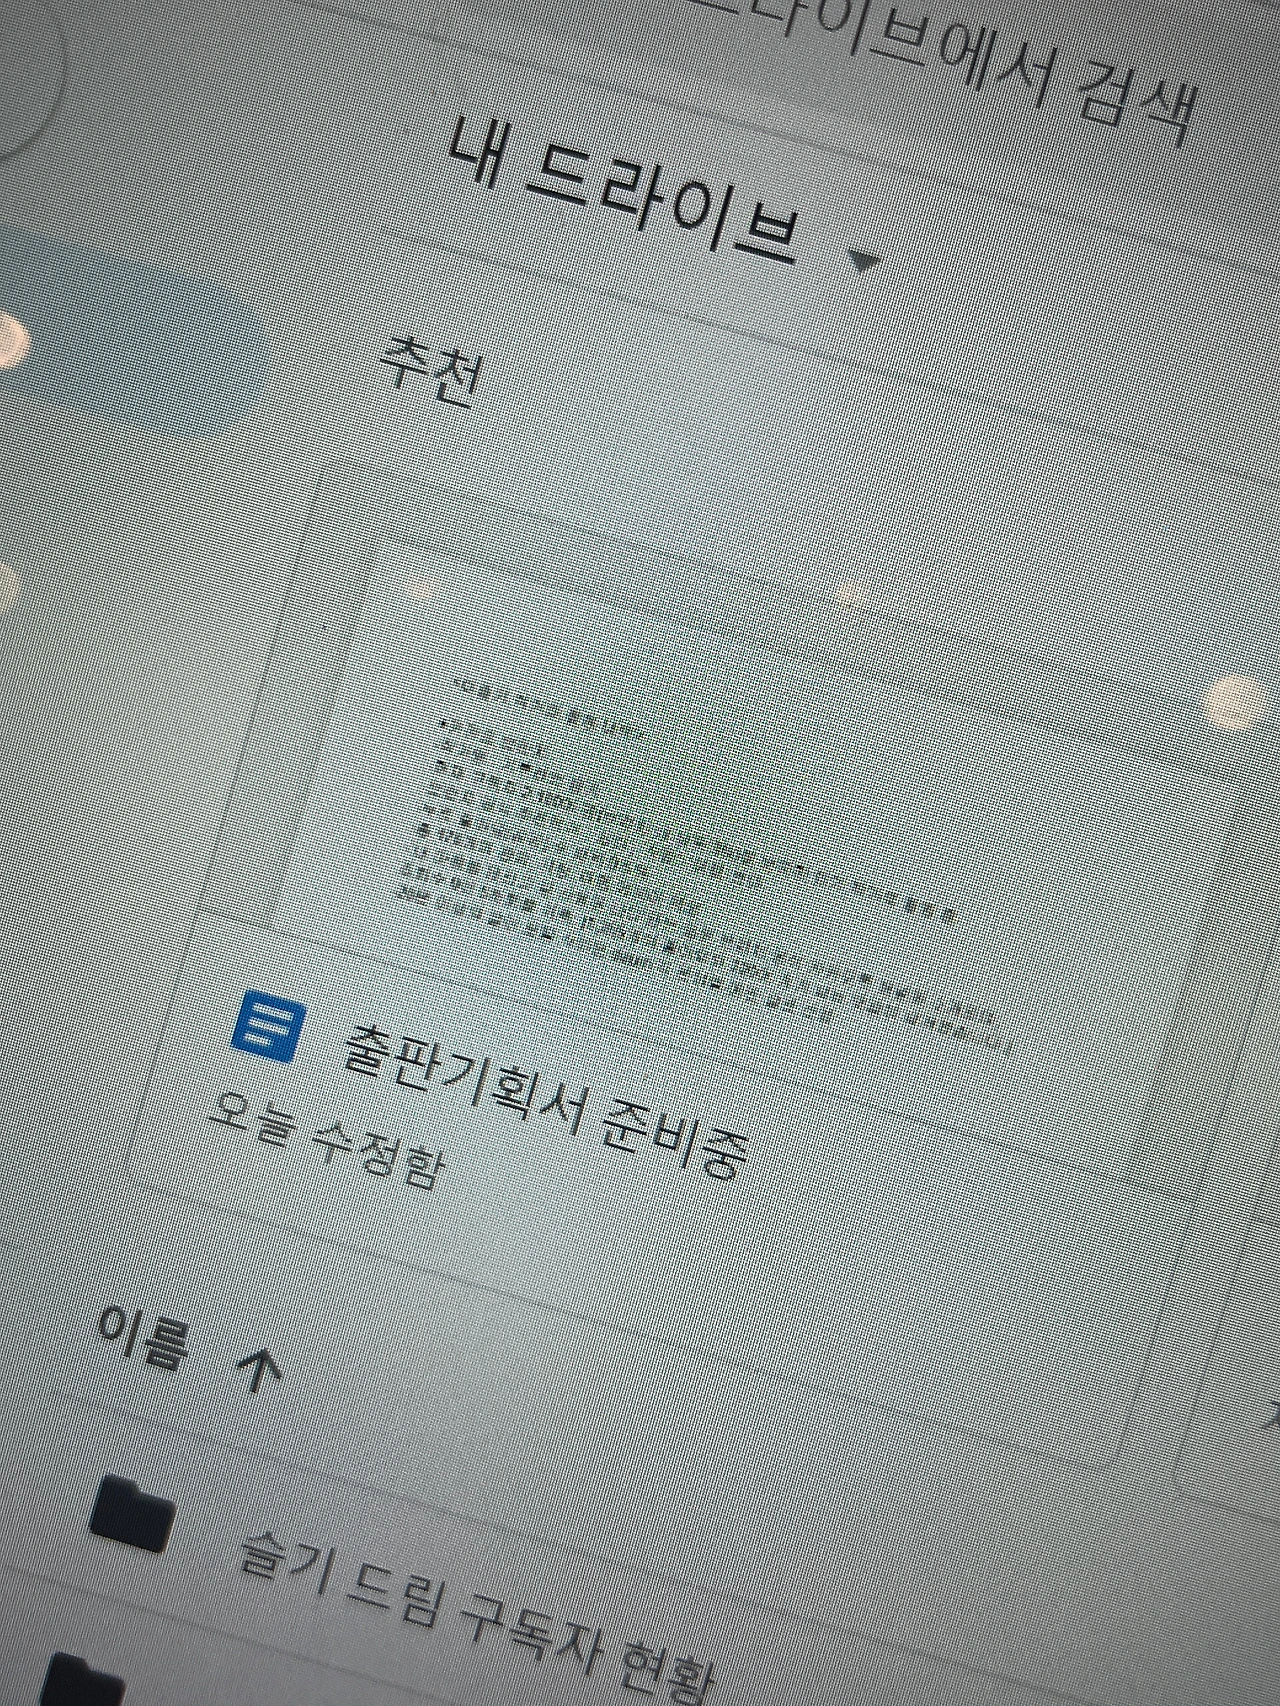Click the folder icon for 슬기 드림 구독자 현황
Image resolution: width=1280 pixels, height=1706 pixels.
click(x=130, y=1512)
